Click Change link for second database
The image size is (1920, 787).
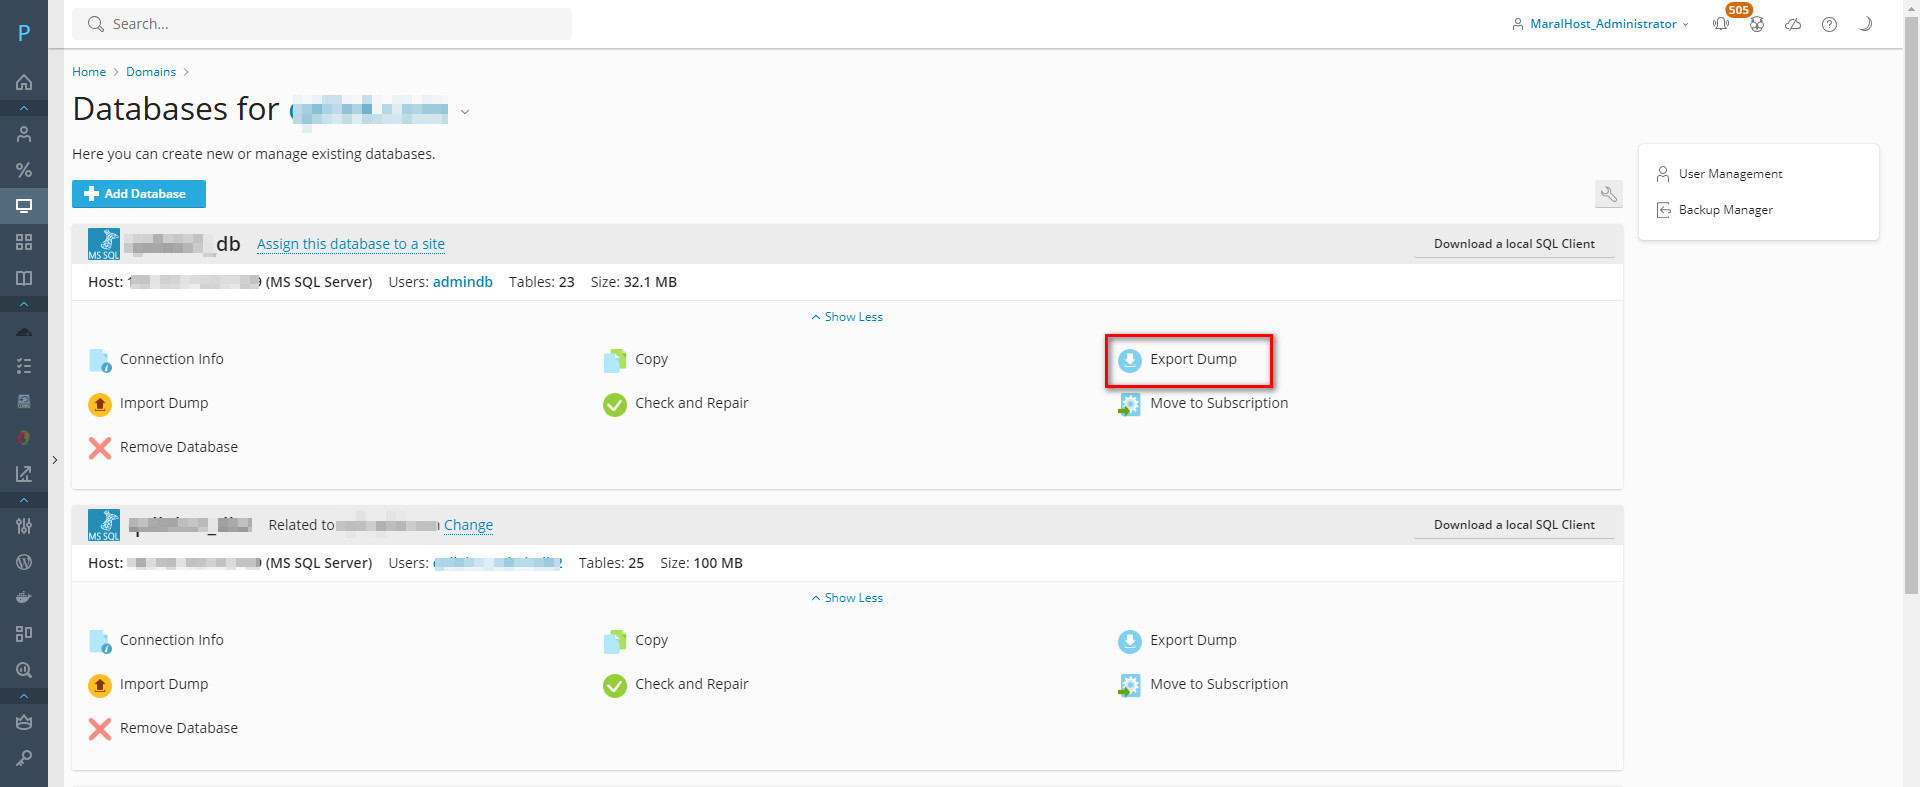468,525
